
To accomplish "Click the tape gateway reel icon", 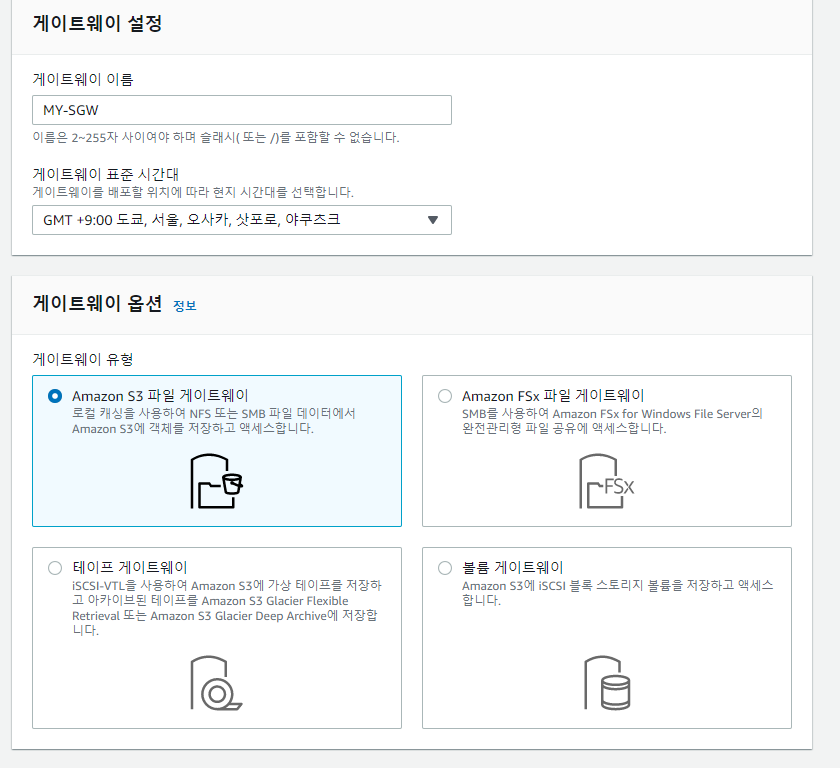I will [216, 683].
